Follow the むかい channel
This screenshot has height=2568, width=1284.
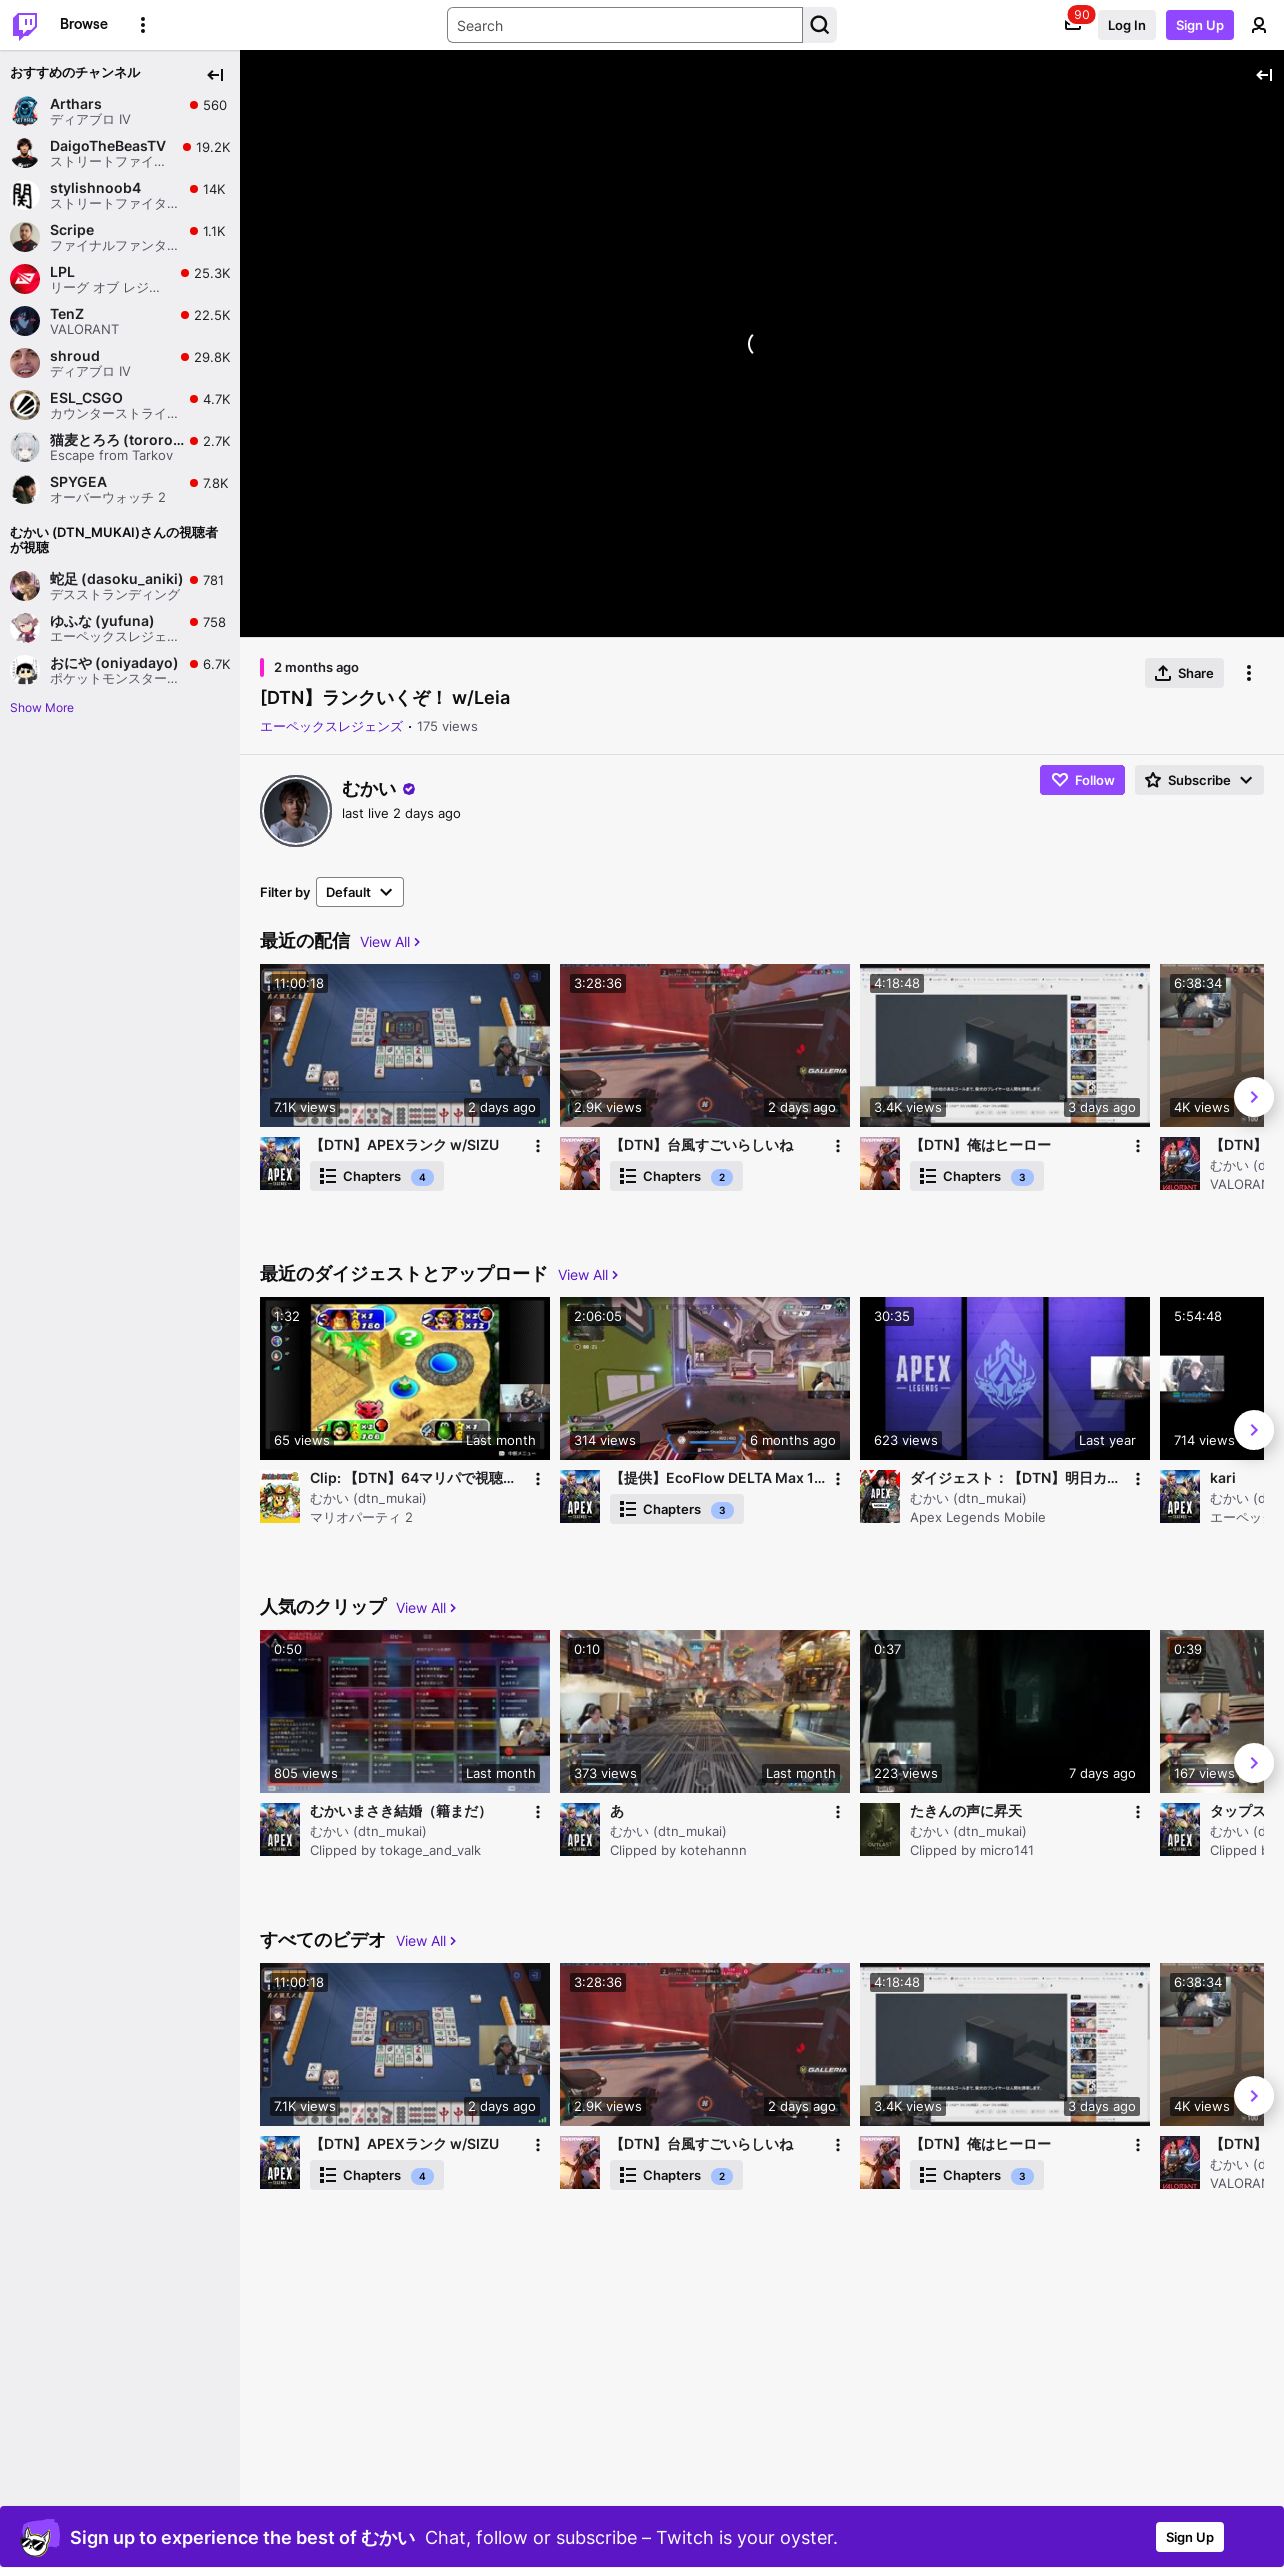[x=1082, y=780]
